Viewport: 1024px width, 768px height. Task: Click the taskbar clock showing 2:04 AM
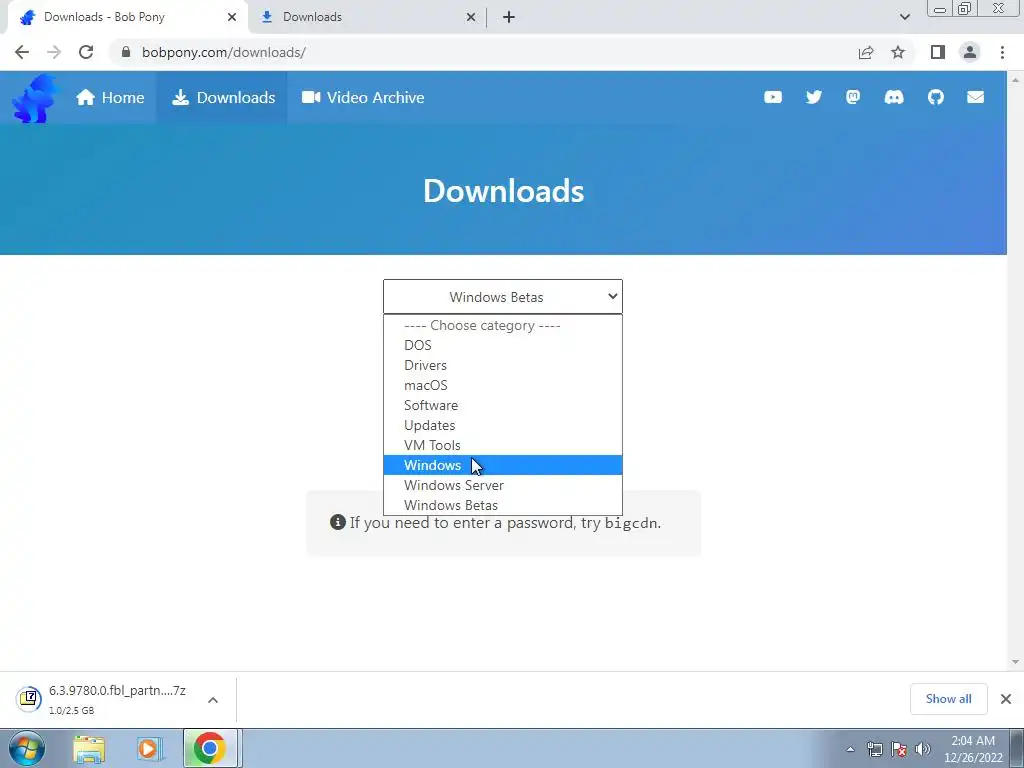pyautogui.click(x=972, y=749)
